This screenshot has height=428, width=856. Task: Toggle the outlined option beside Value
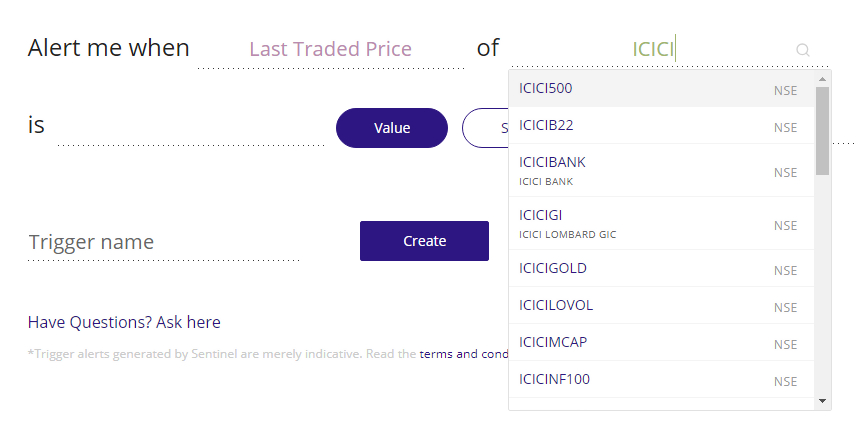coord(485,128)
